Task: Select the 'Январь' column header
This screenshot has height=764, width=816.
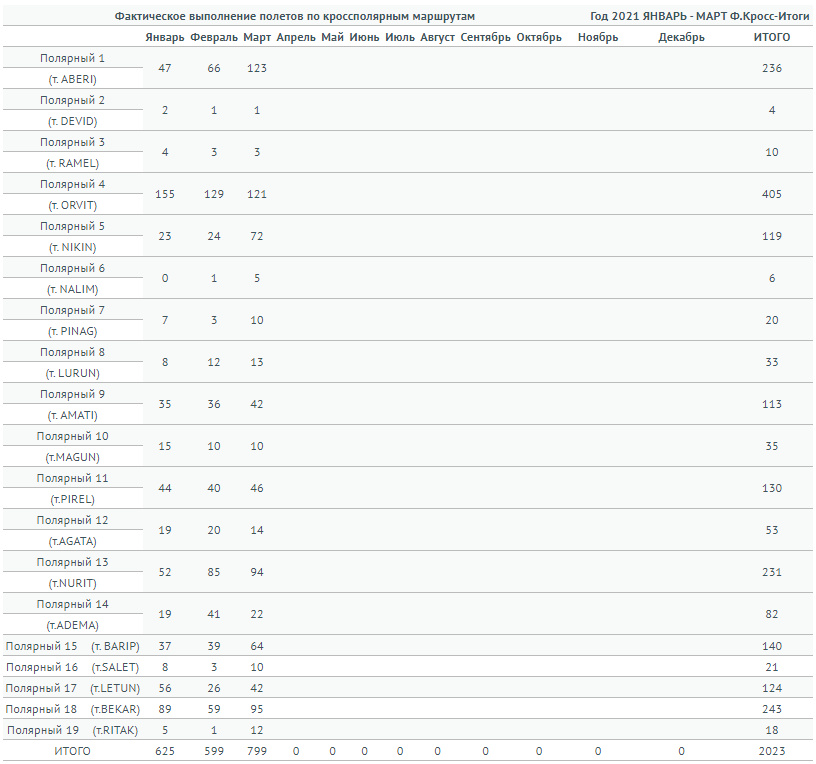Action: pos(164,37)
